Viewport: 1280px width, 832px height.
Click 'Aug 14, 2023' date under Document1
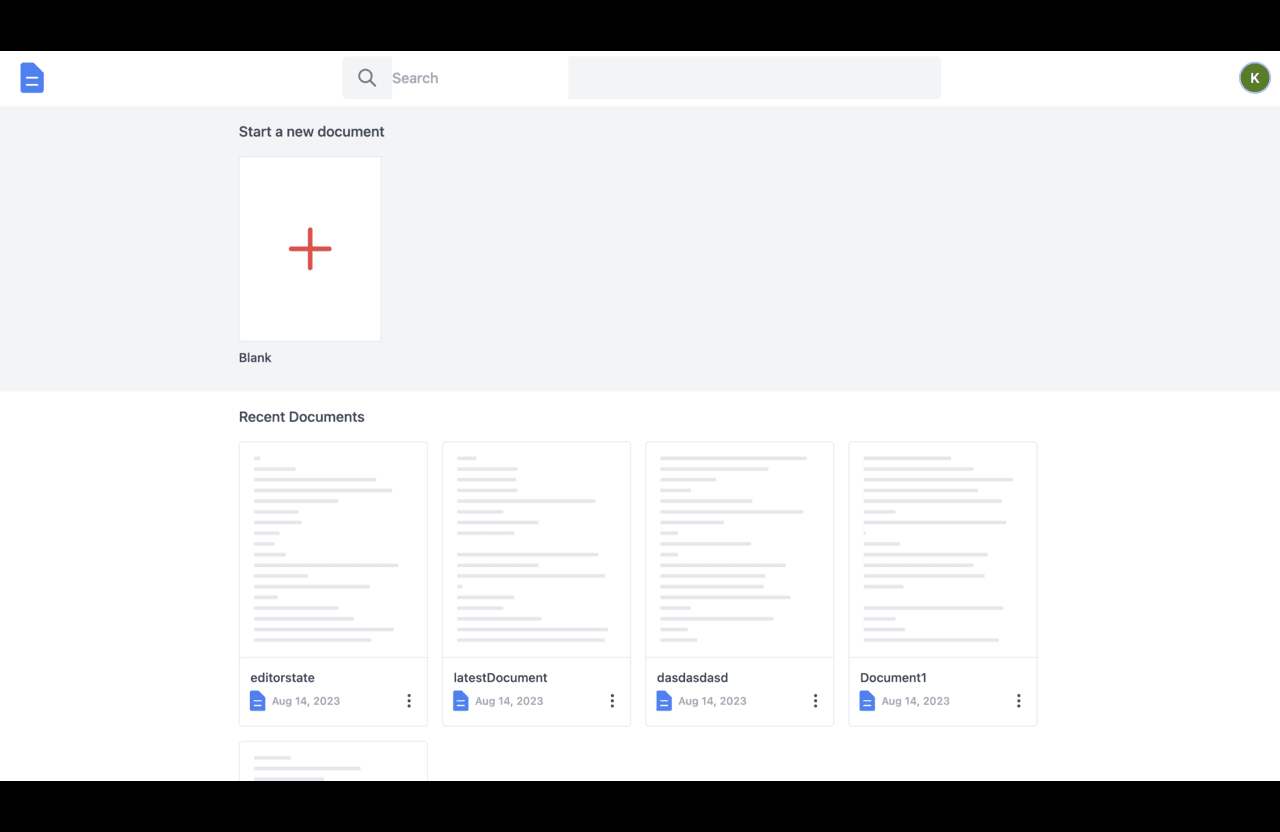916,701
